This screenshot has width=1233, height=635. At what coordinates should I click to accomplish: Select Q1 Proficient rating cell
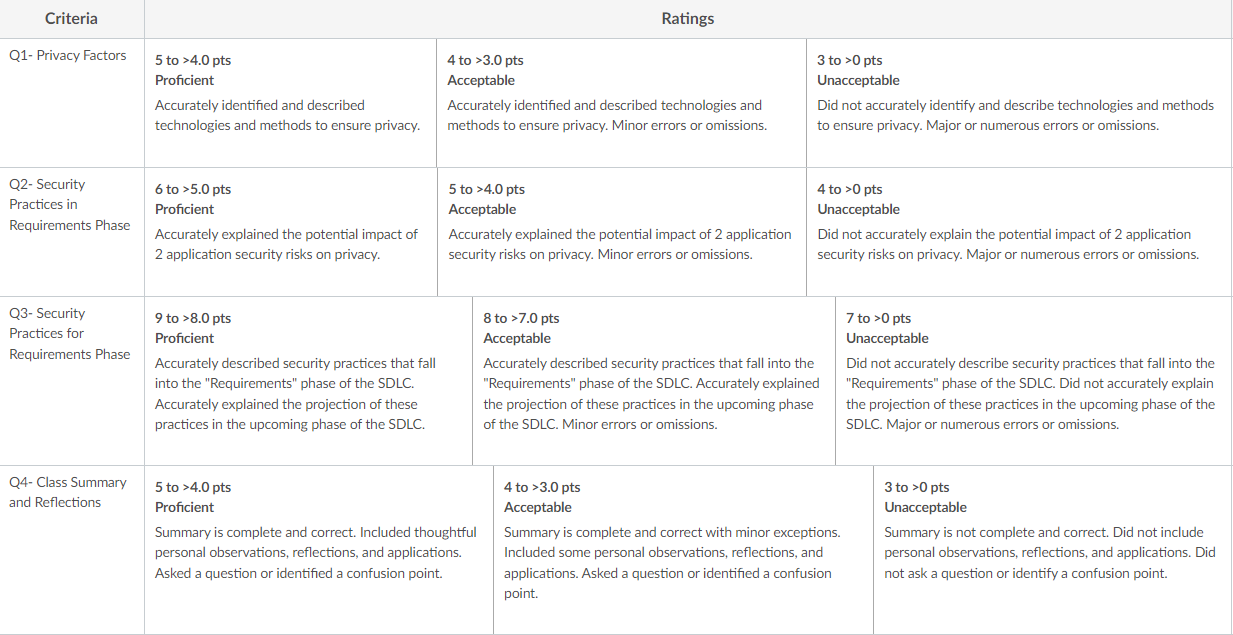click(x=290, y=103)
